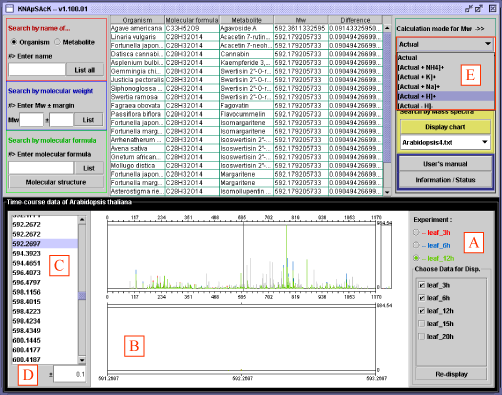Open the User's manual button
Viewport: 502px width, 395px height.
pos(445,164)
